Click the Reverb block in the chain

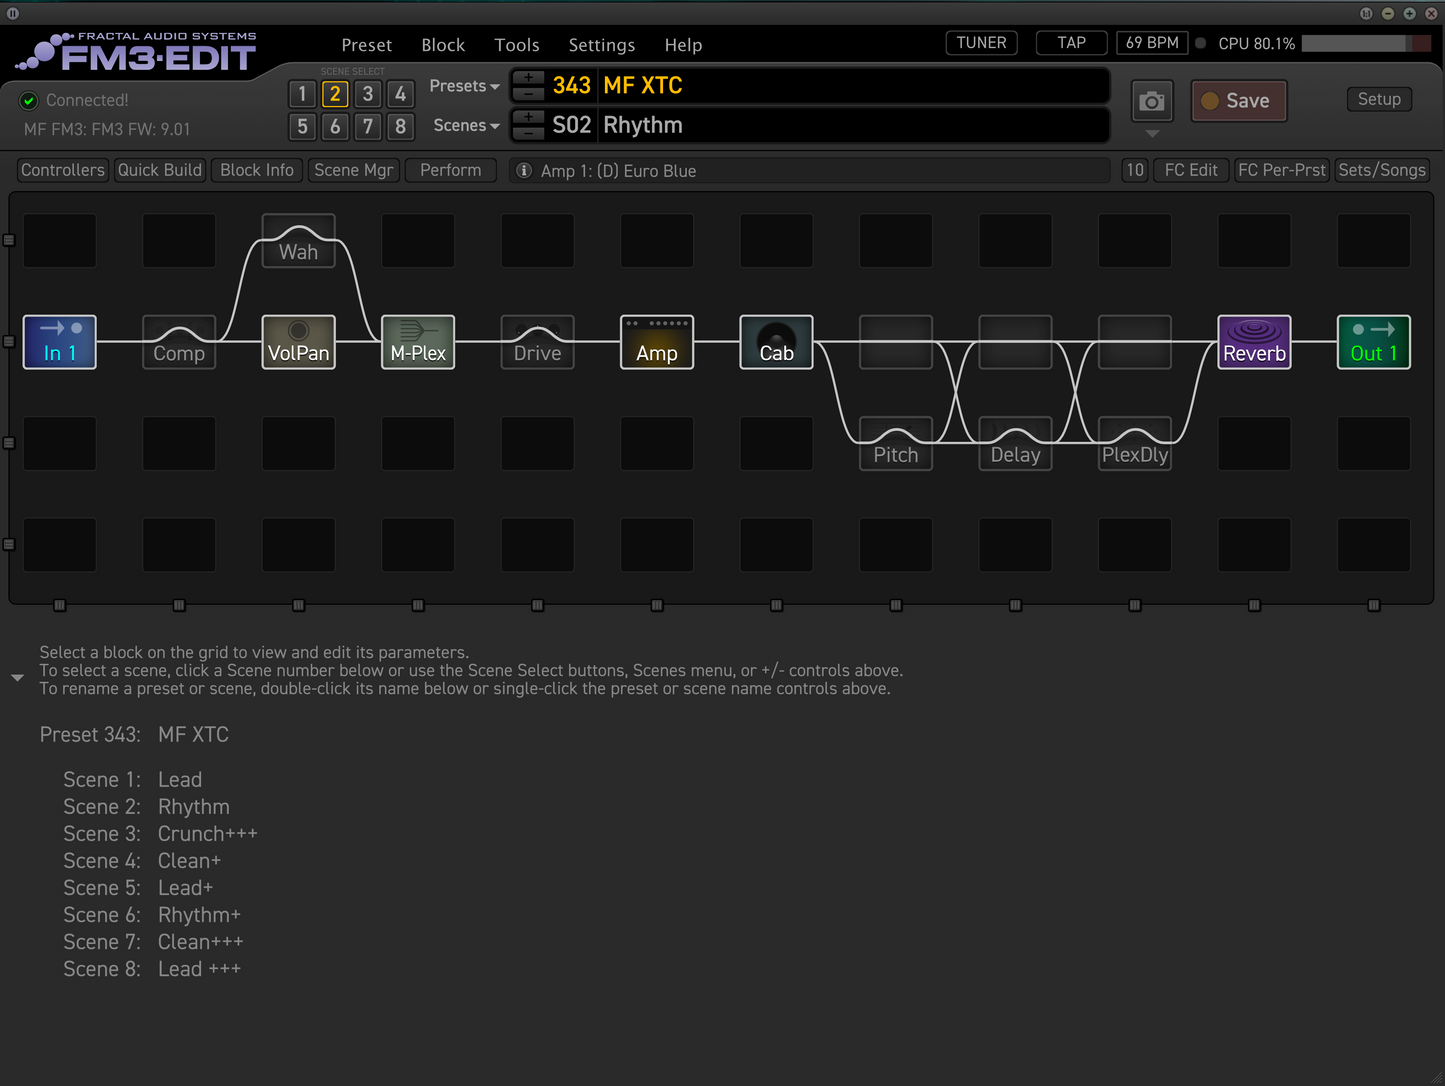[x=1254, y=342]
